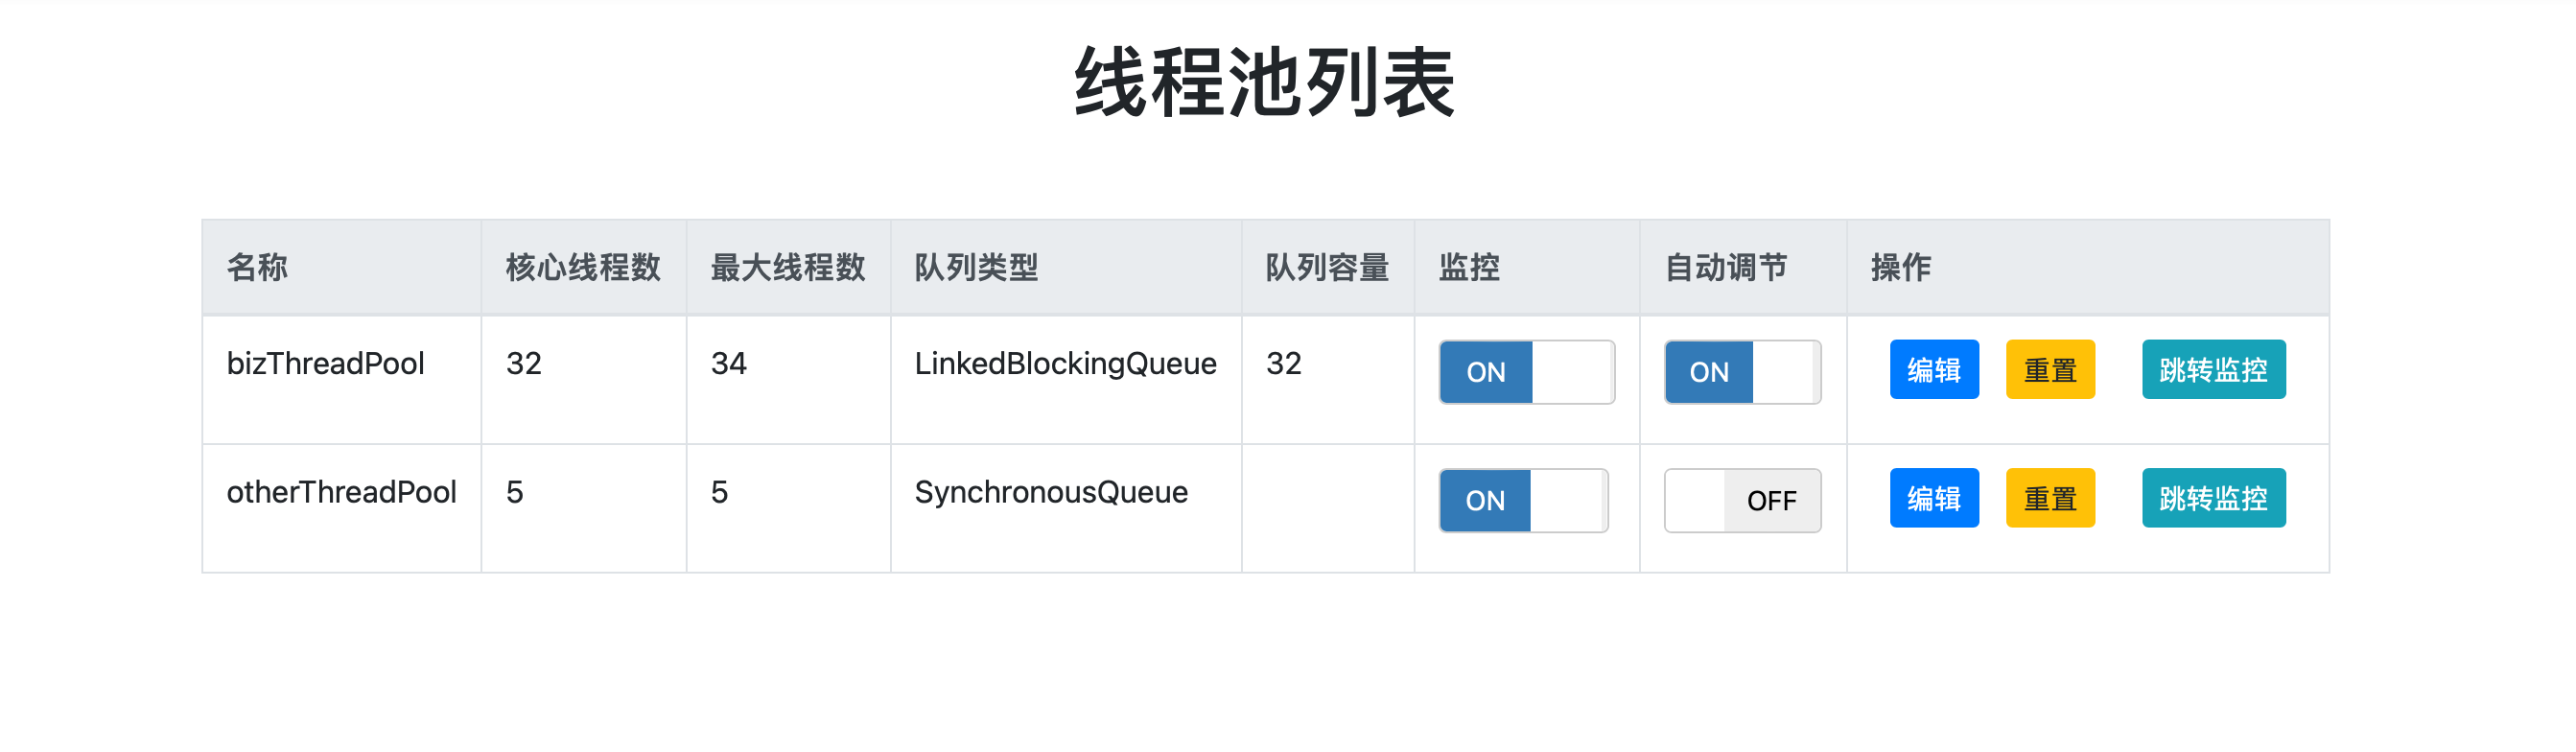Open 跳转监控 for bizThreadPool
This screenshot has width=2576, height=752.
(2212, 370)
